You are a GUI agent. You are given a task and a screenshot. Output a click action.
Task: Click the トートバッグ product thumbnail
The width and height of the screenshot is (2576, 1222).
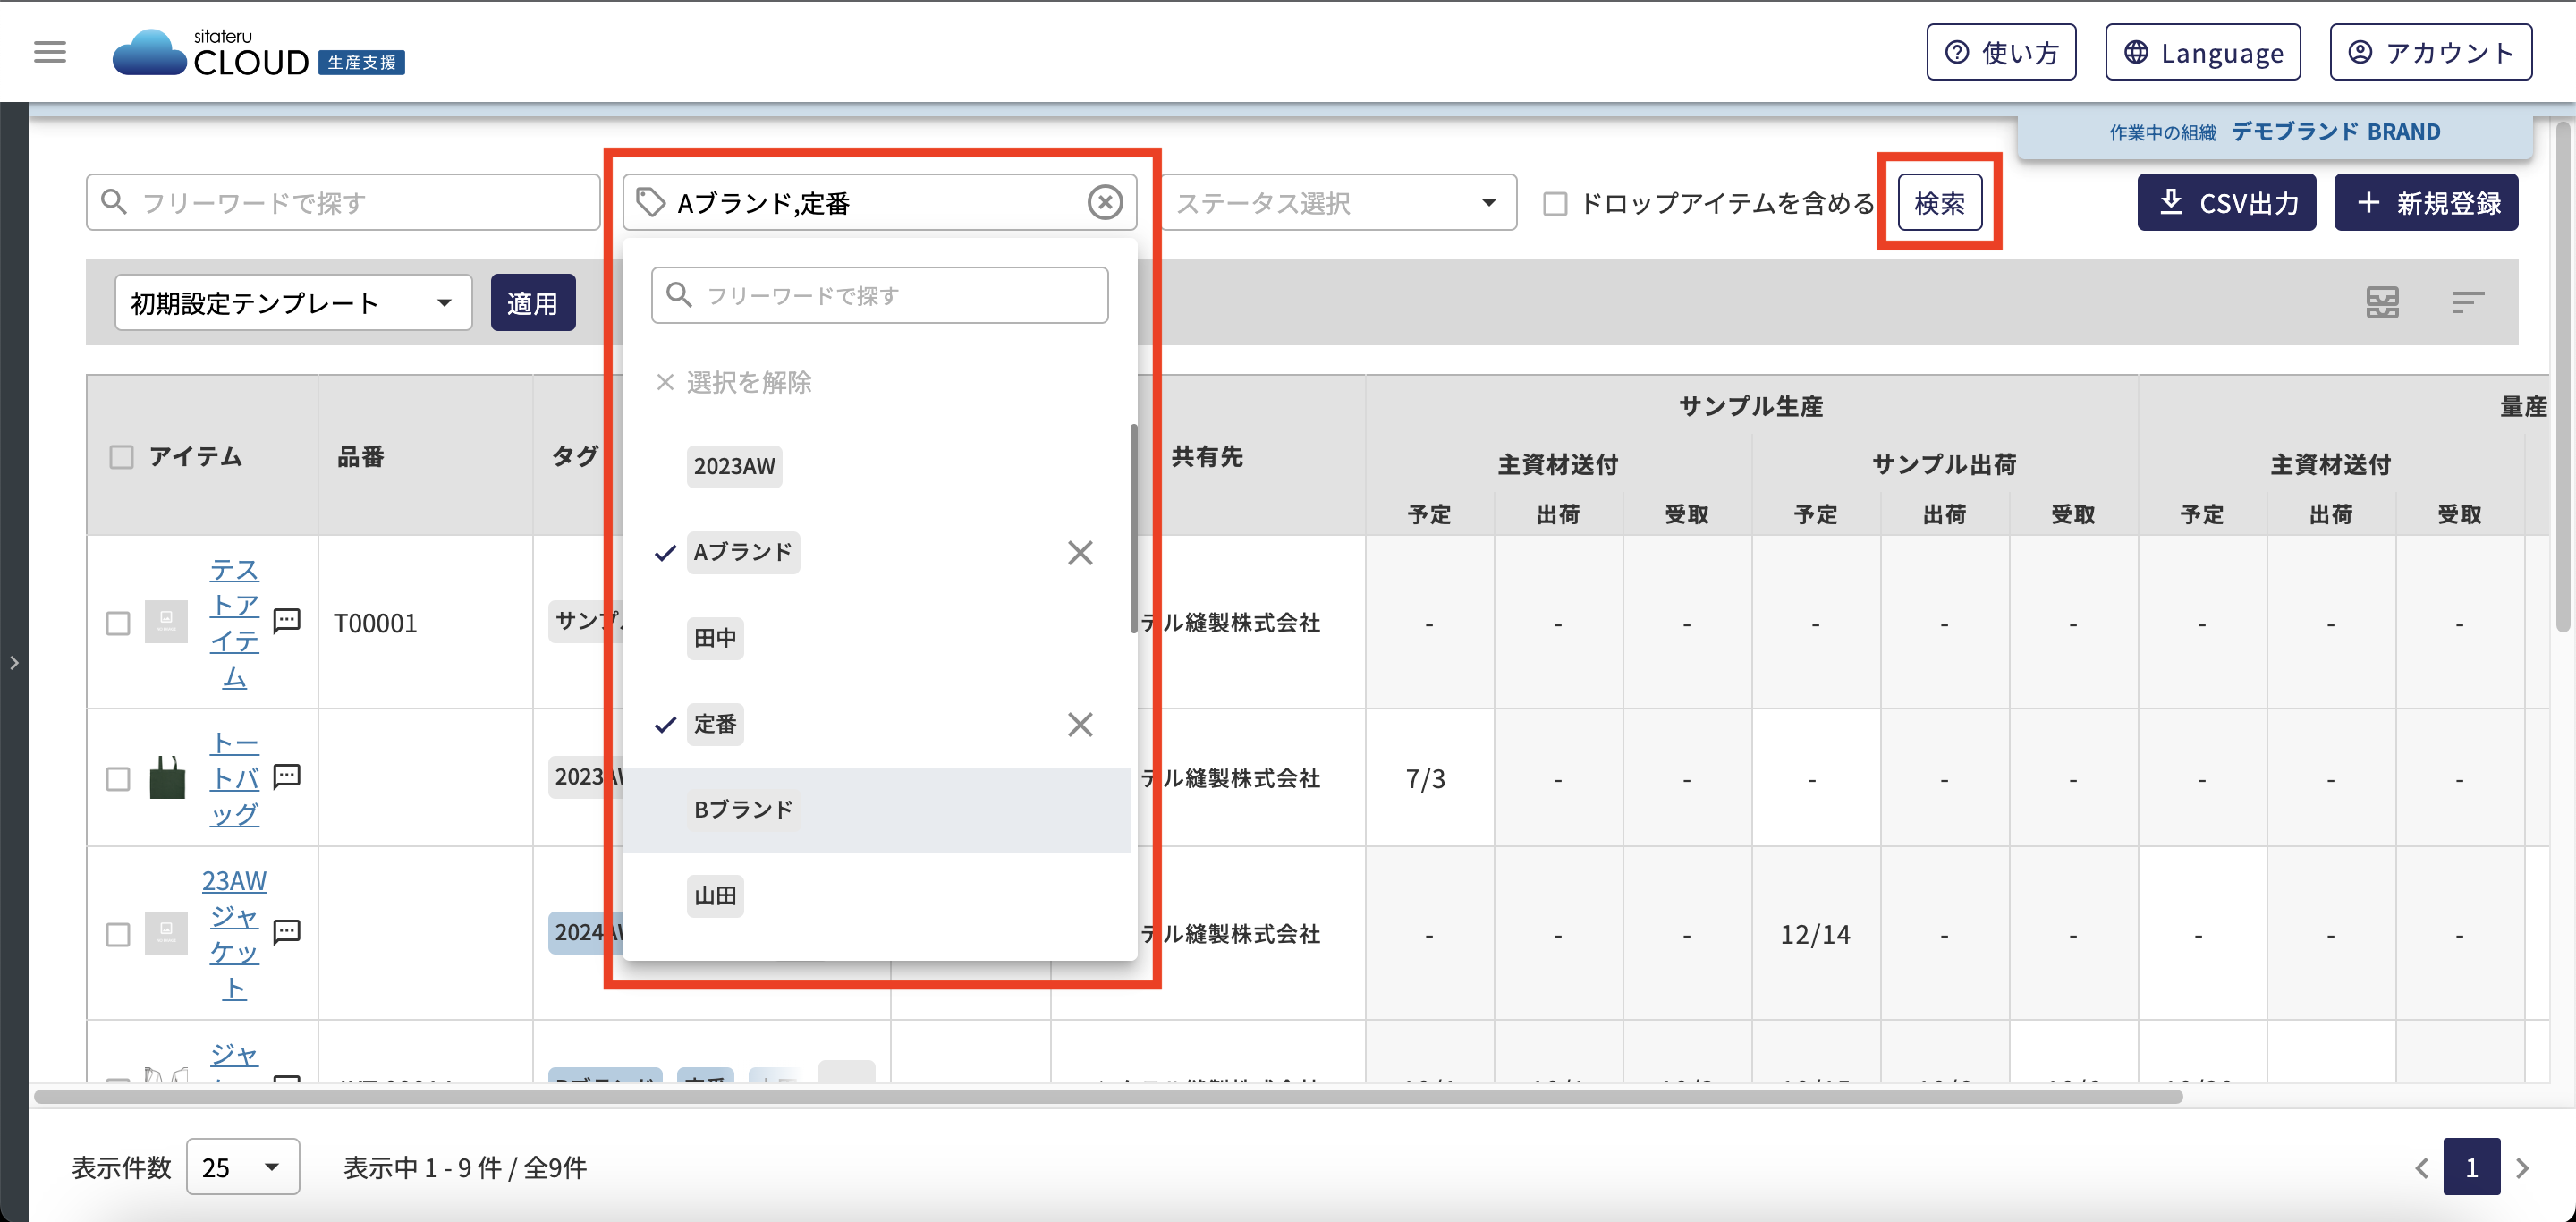(167, 778)
